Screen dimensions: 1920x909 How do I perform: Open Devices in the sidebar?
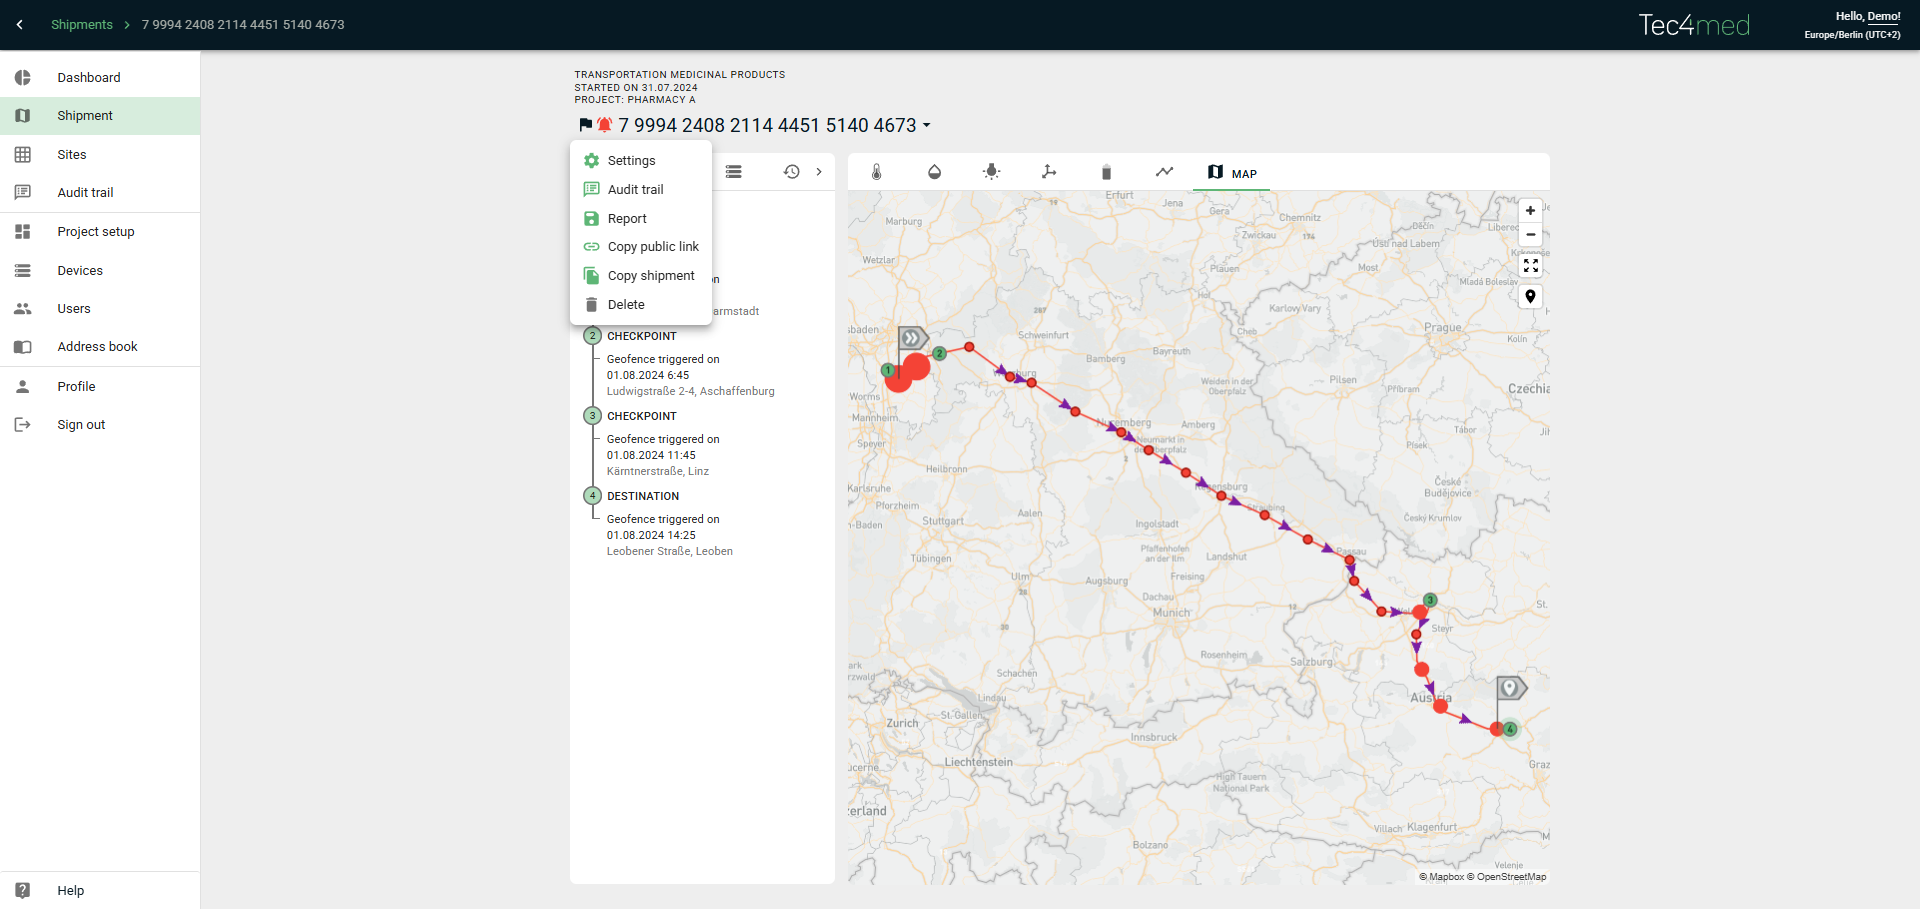(80, 271)
